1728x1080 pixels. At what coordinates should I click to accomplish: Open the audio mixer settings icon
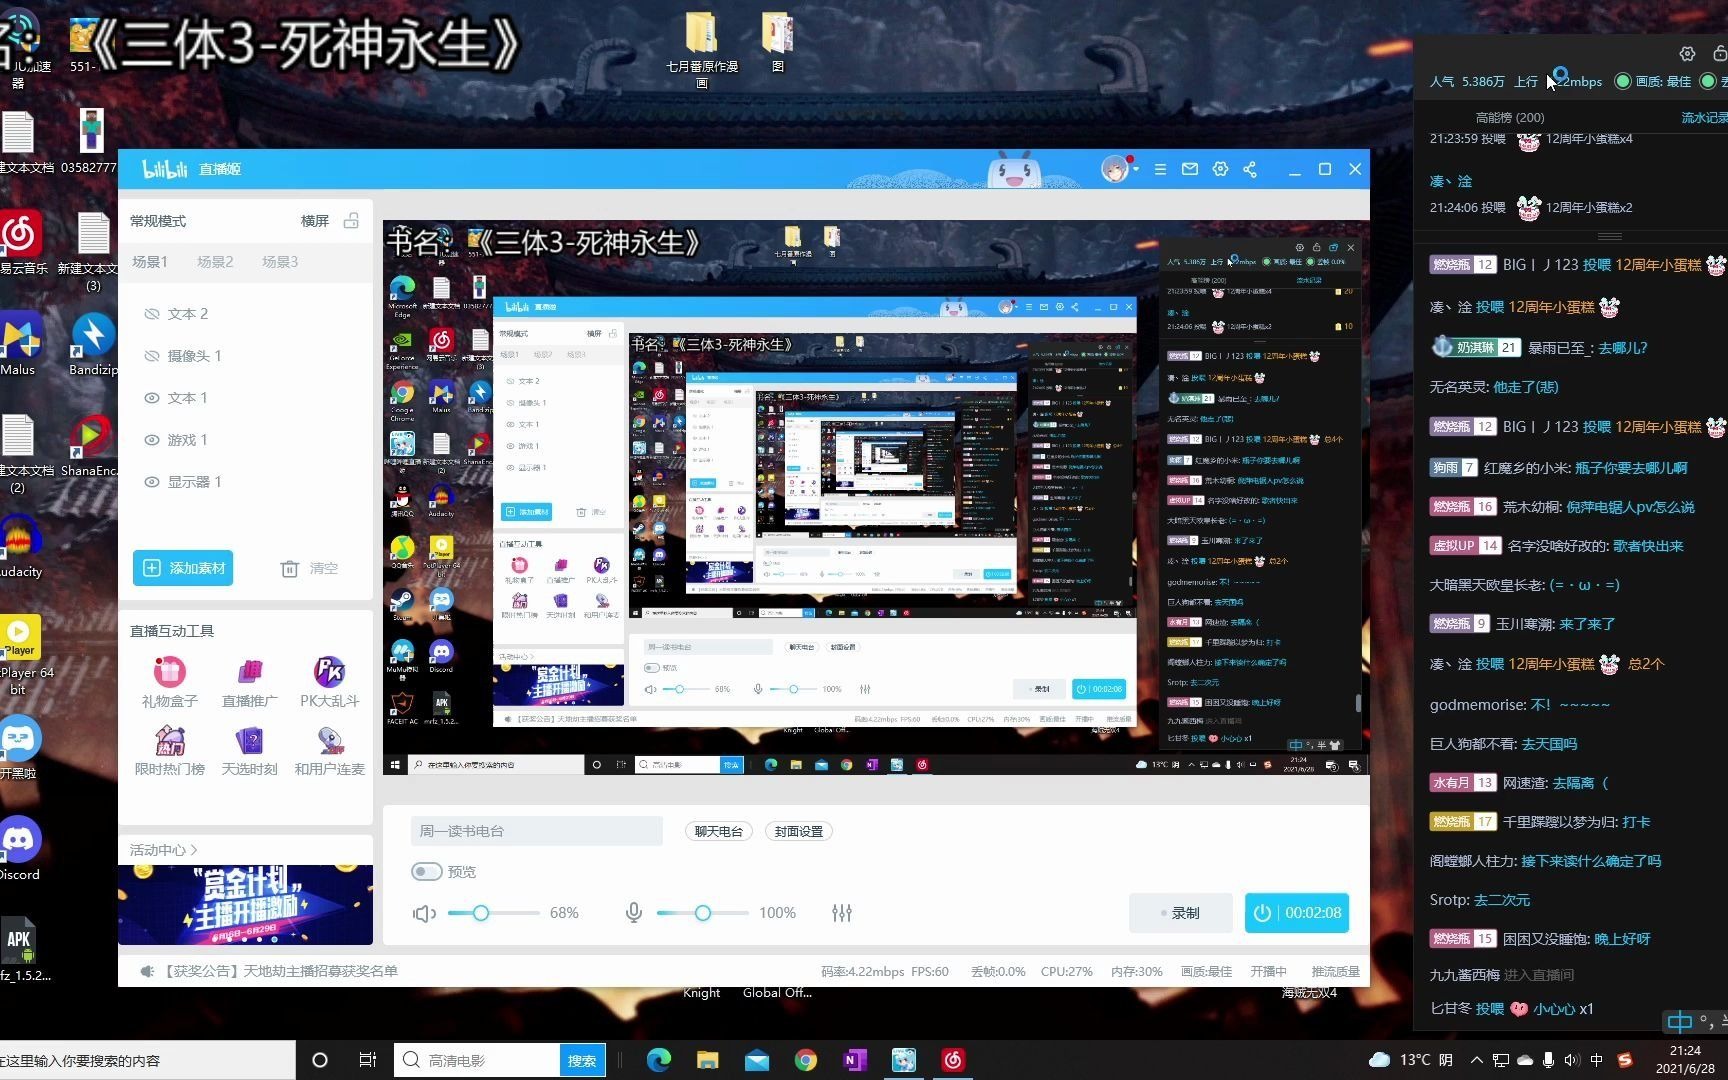tap(842, 913)
